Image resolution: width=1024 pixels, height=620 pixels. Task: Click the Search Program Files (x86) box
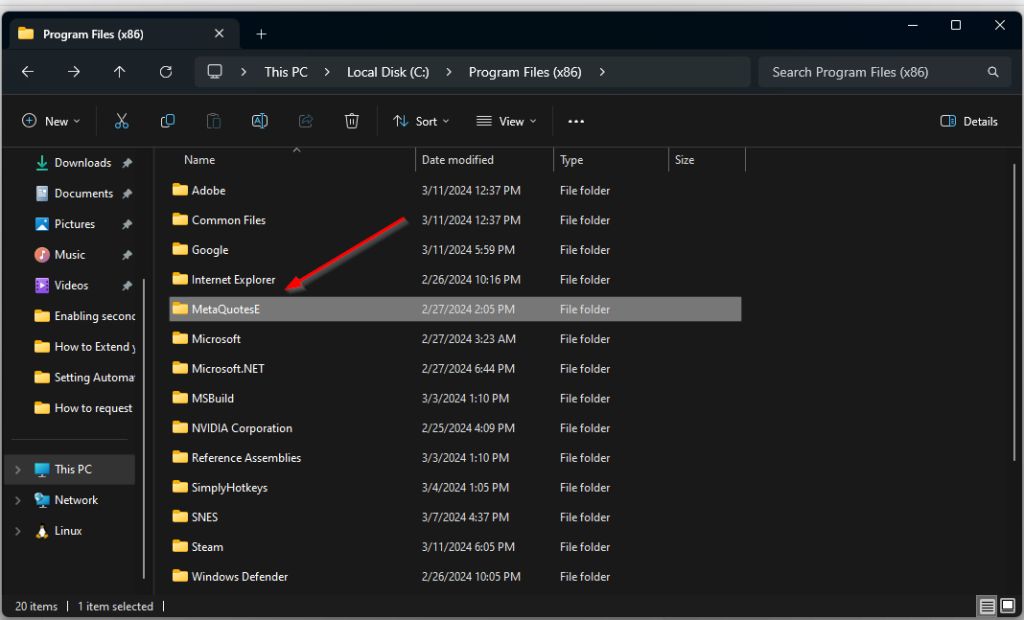coord(870,72)
